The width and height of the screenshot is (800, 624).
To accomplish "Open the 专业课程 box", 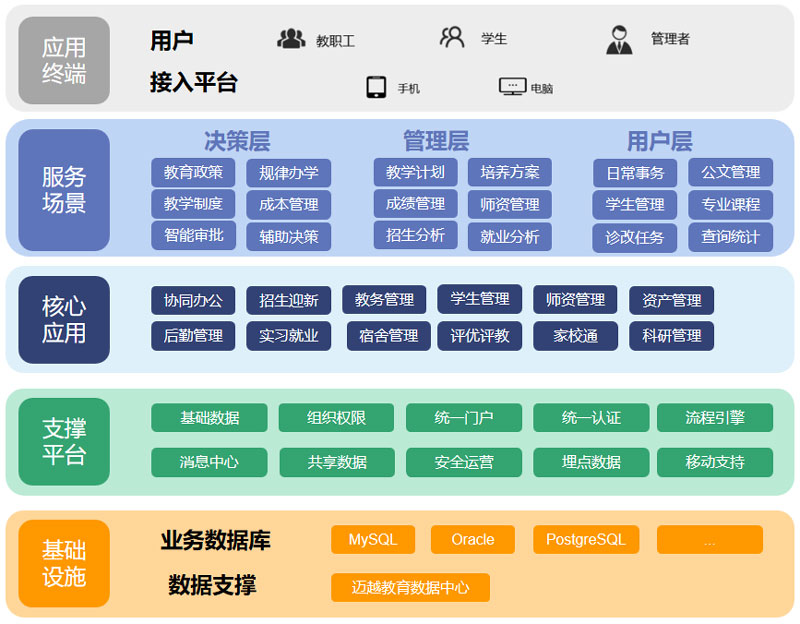I will pos(731,205).
